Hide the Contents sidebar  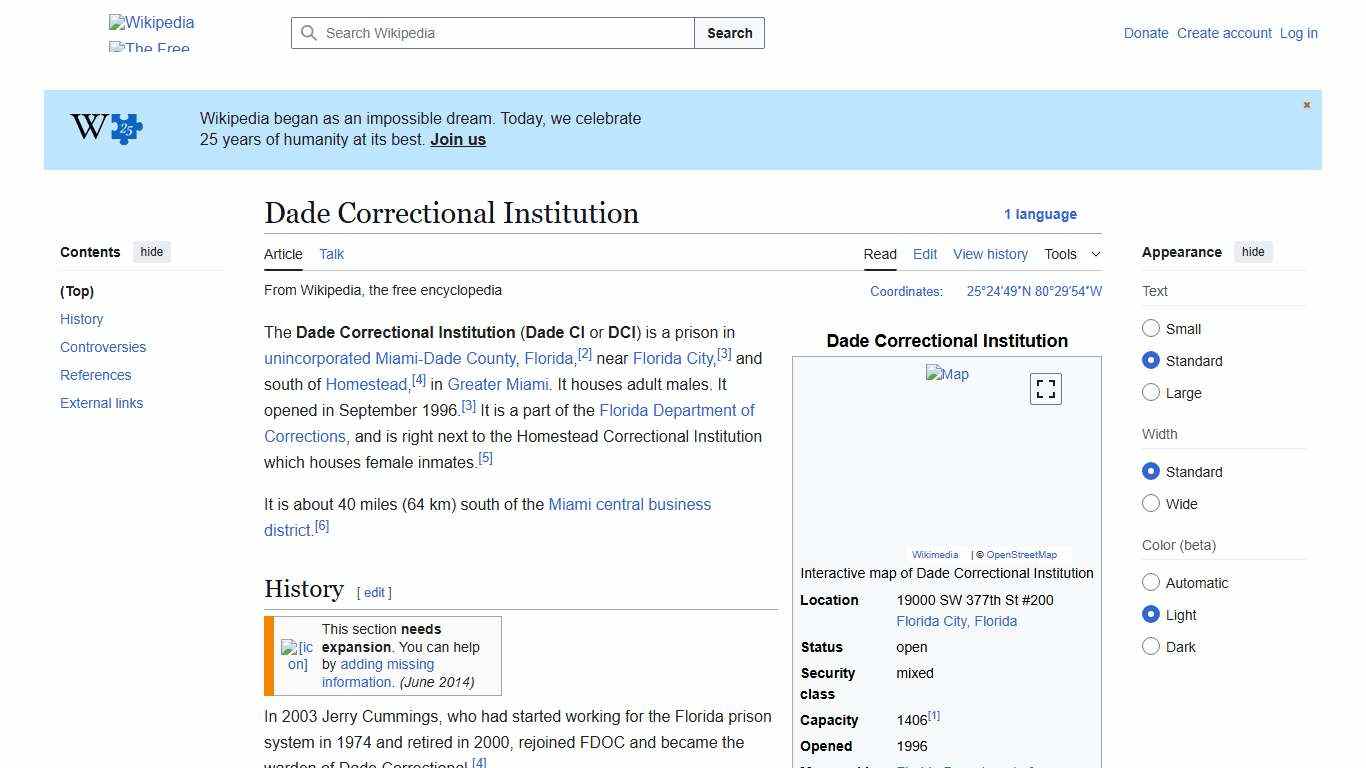(x=151, y=252)
